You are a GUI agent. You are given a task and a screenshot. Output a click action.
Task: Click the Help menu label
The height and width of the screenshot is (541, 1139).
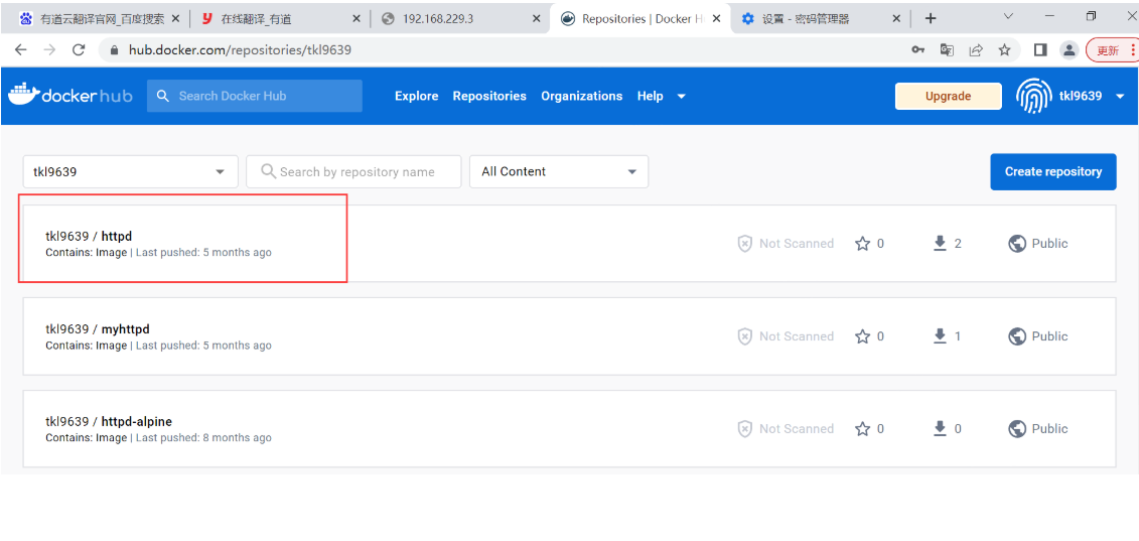pos(650,96)
